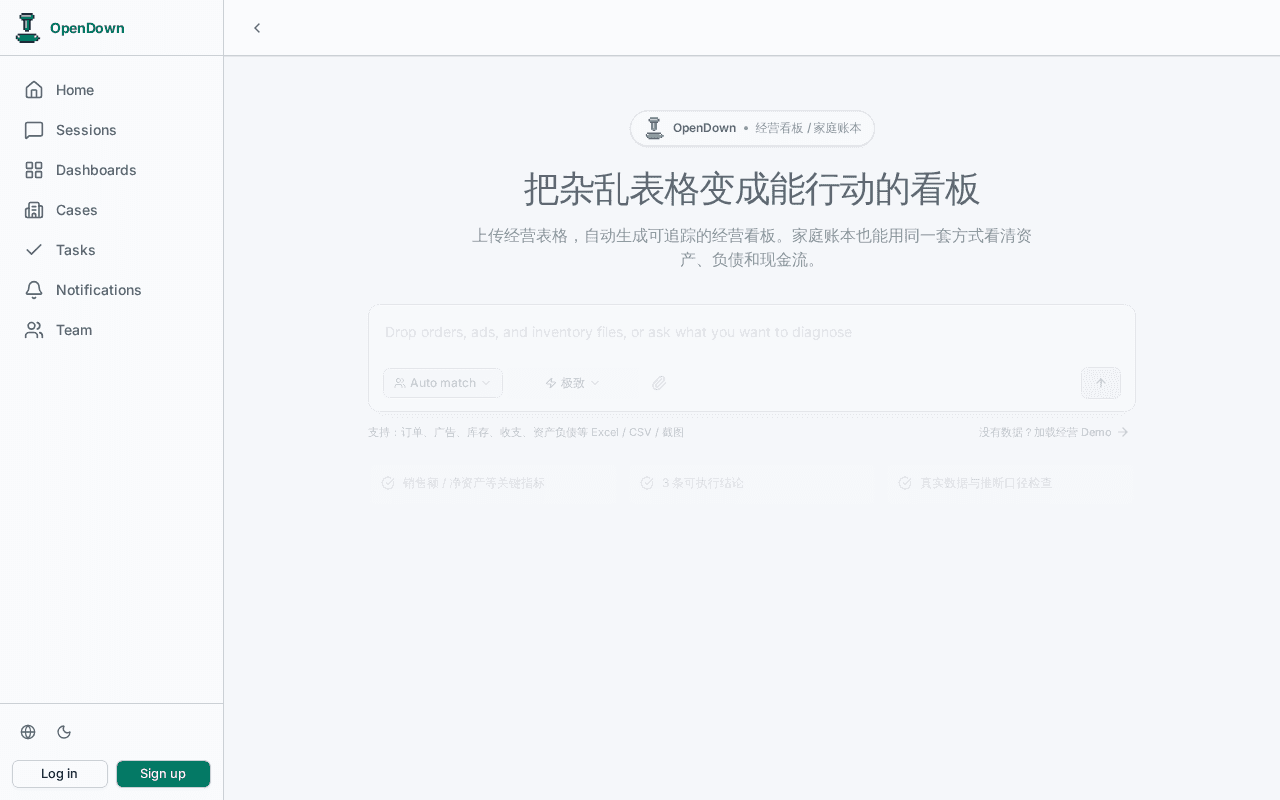Image resolution: width=1280 pixels, height=800 pixels.
Task: Open Notifications from the sidebar
Action: tap(111, 290)
